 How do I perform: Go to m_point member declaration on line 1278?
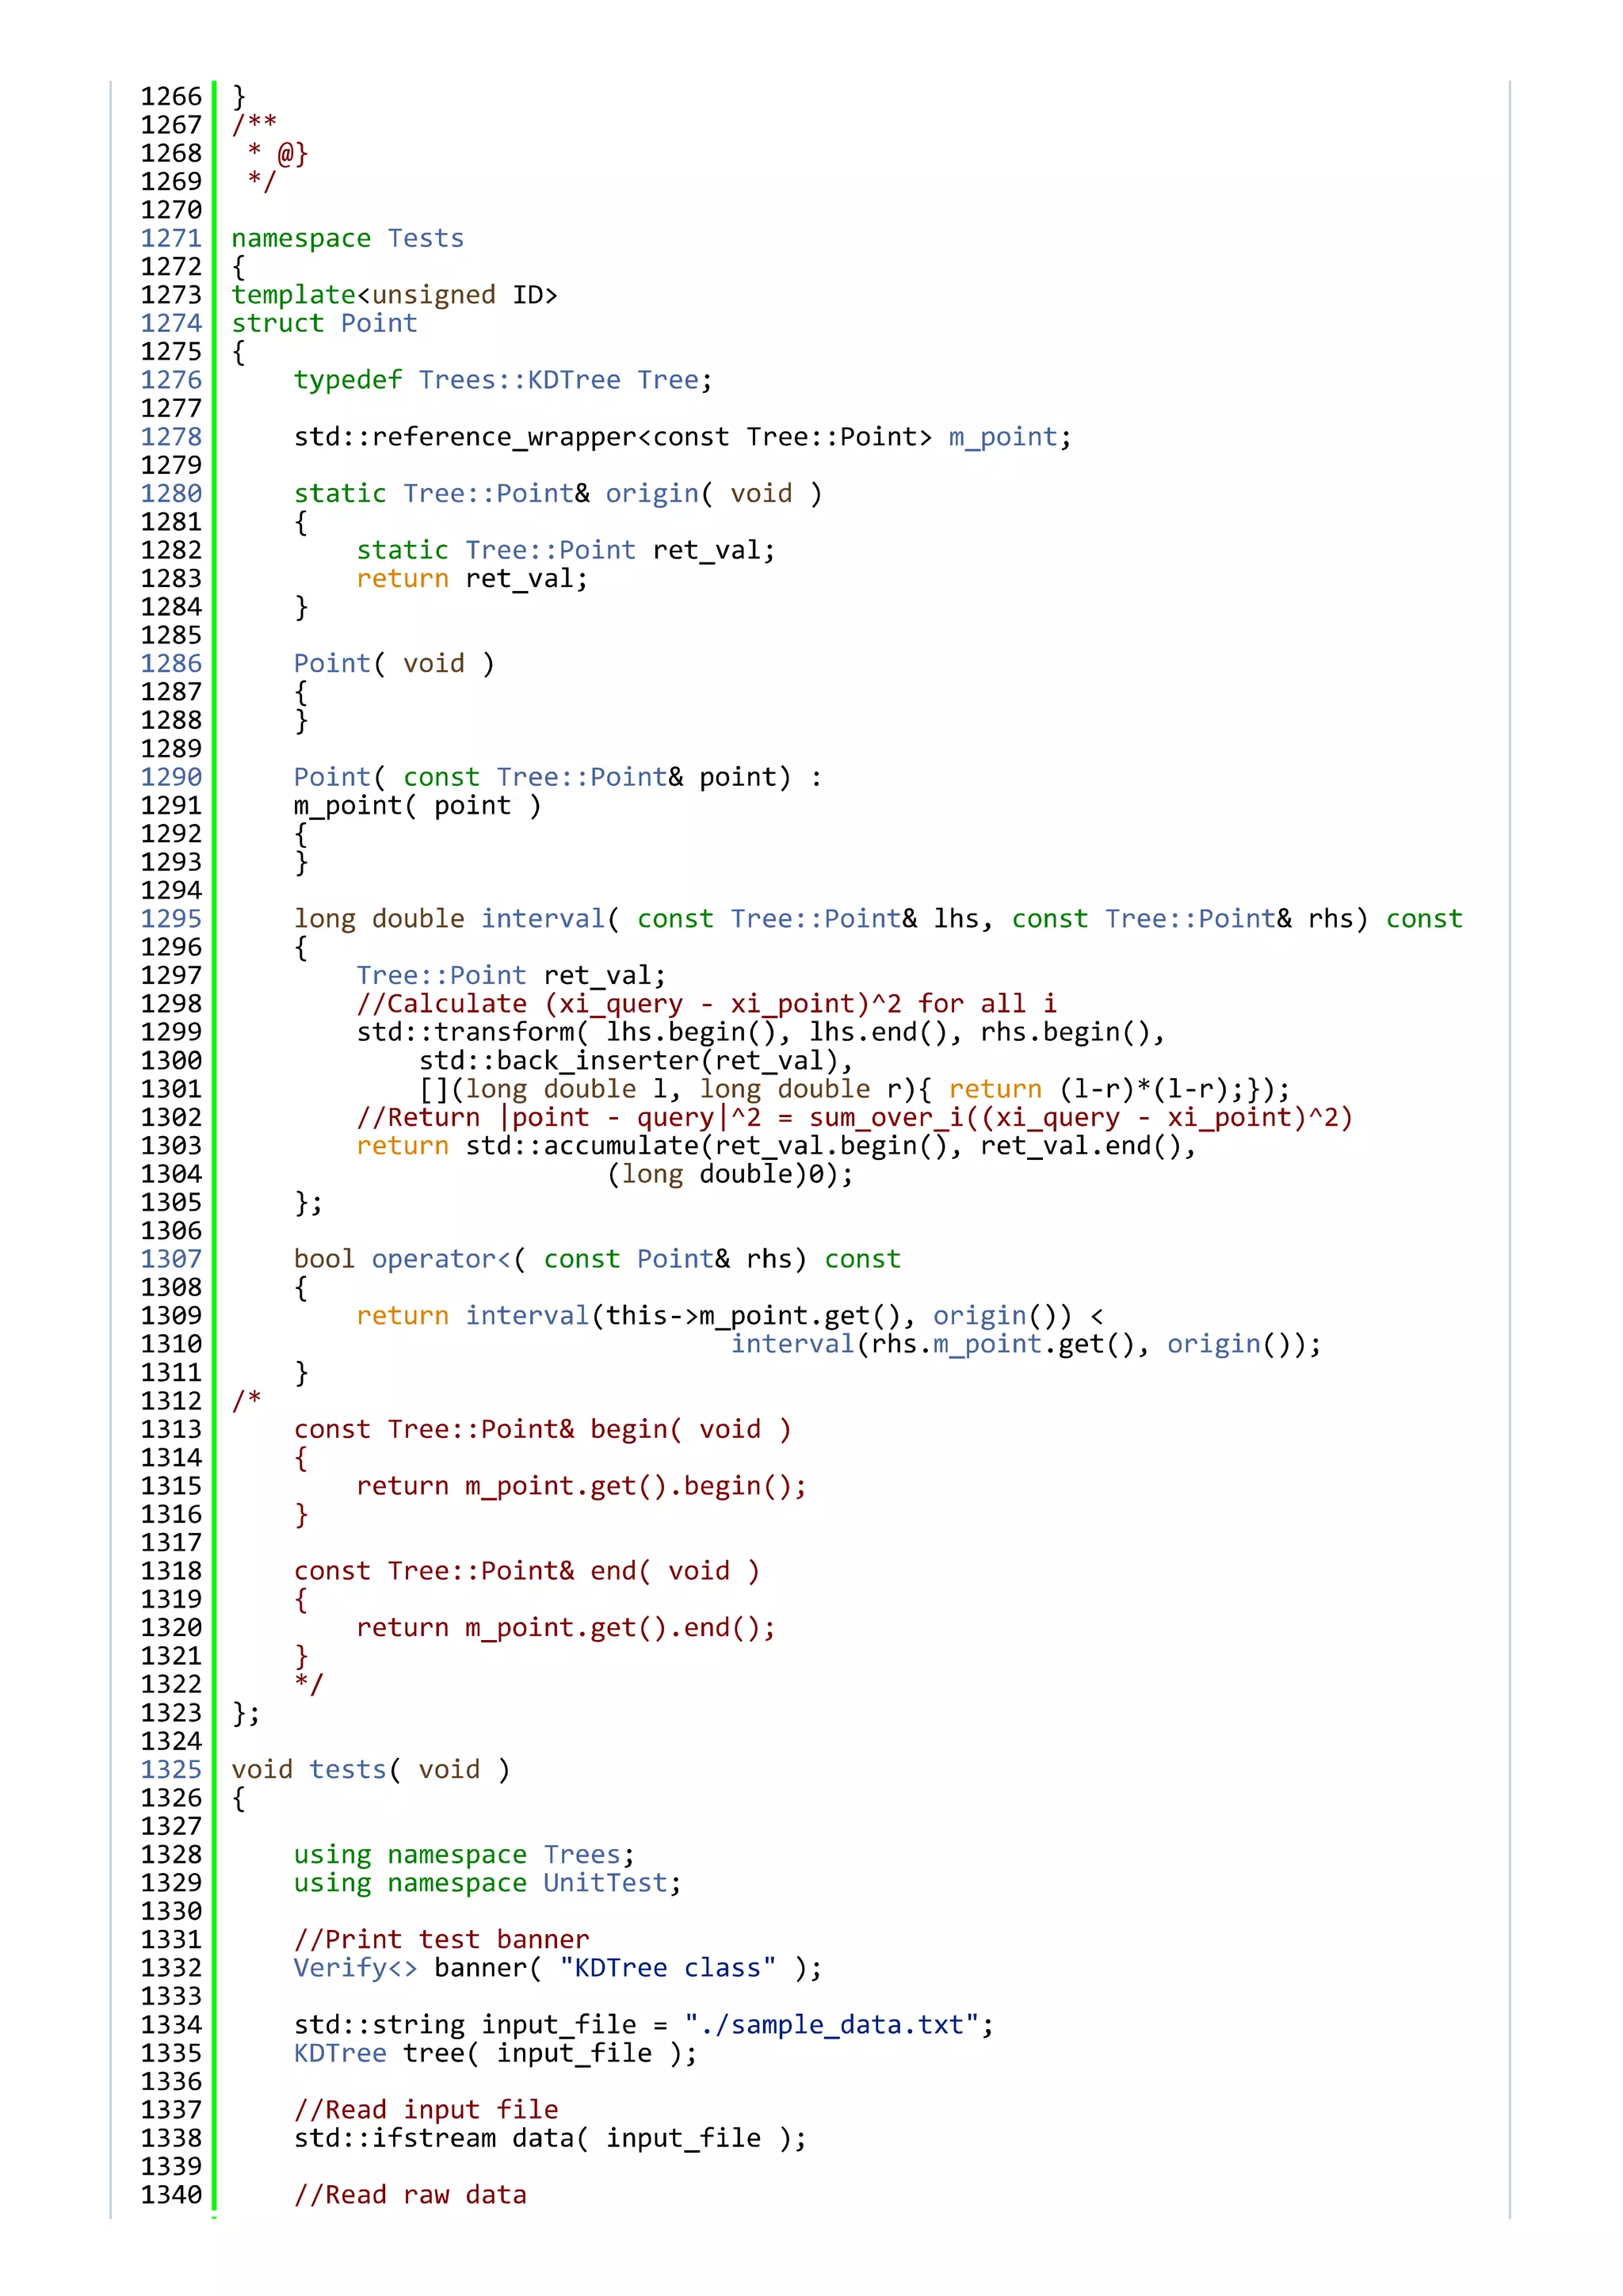[x=1003, y=437]
